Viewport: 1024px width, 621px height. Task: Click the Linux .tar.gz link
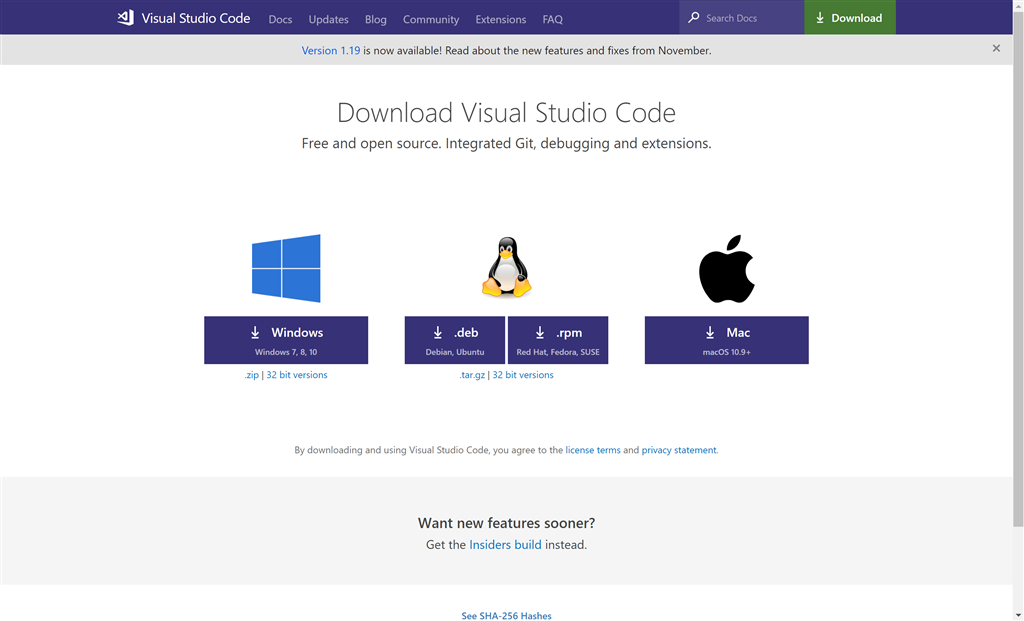tap(472, 375)
